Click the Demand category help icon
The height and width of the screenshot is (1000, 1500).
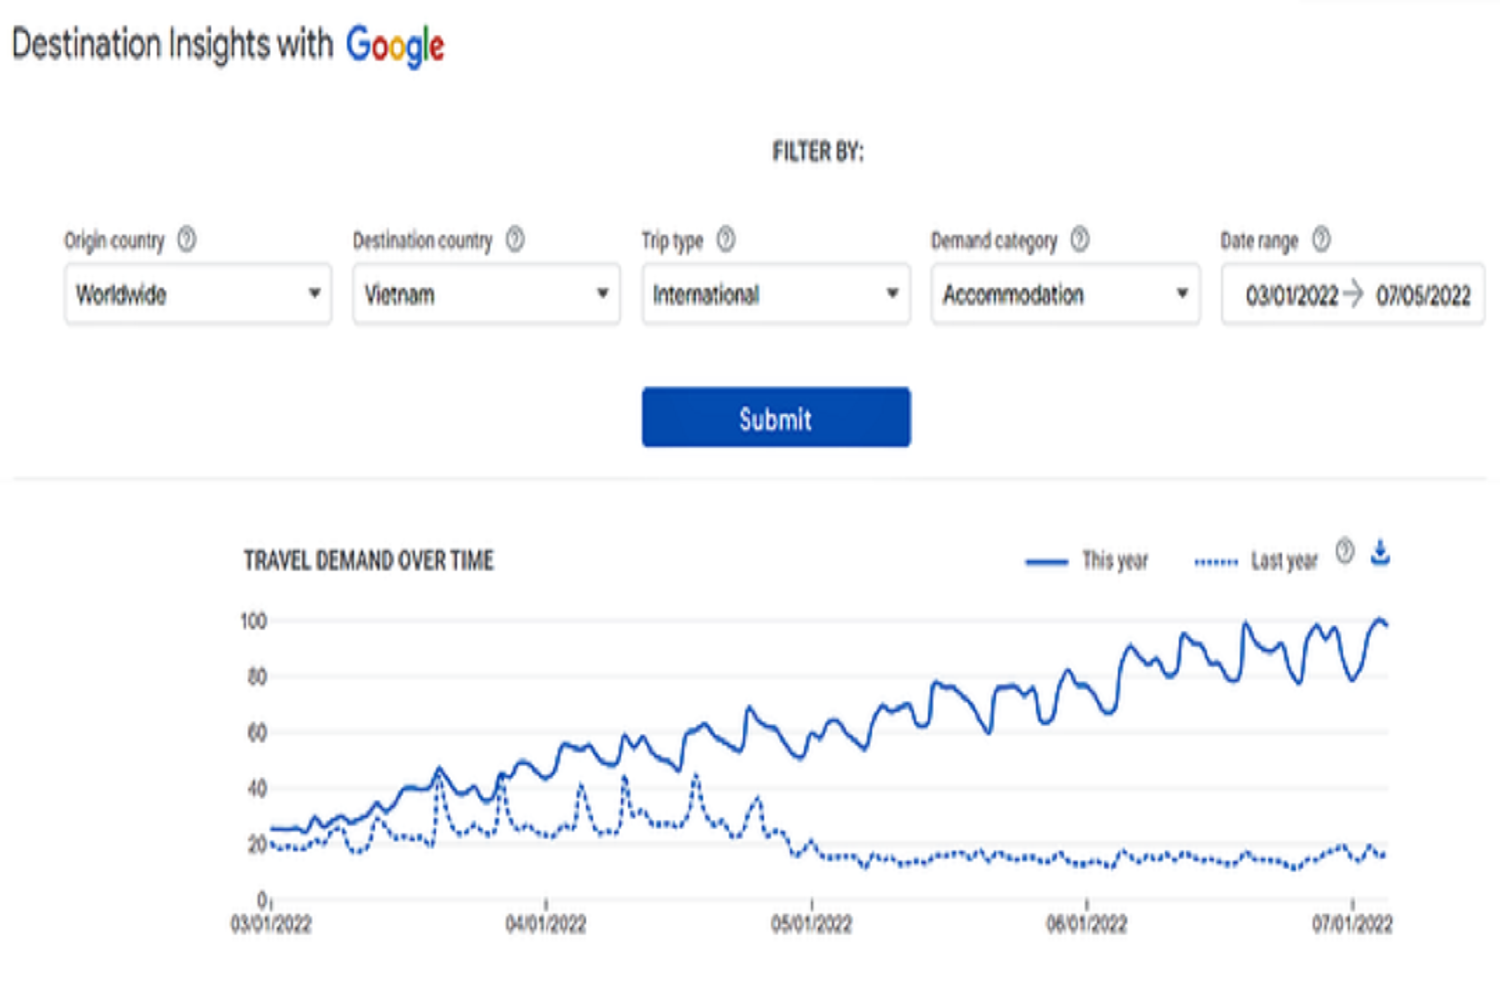coord(1080,240)
